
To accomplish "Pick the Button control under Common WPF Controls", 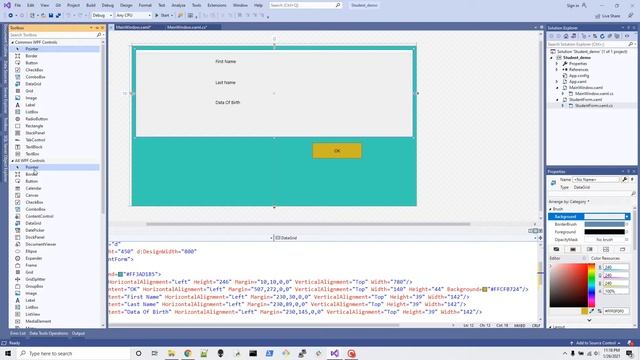I will 31,63.
